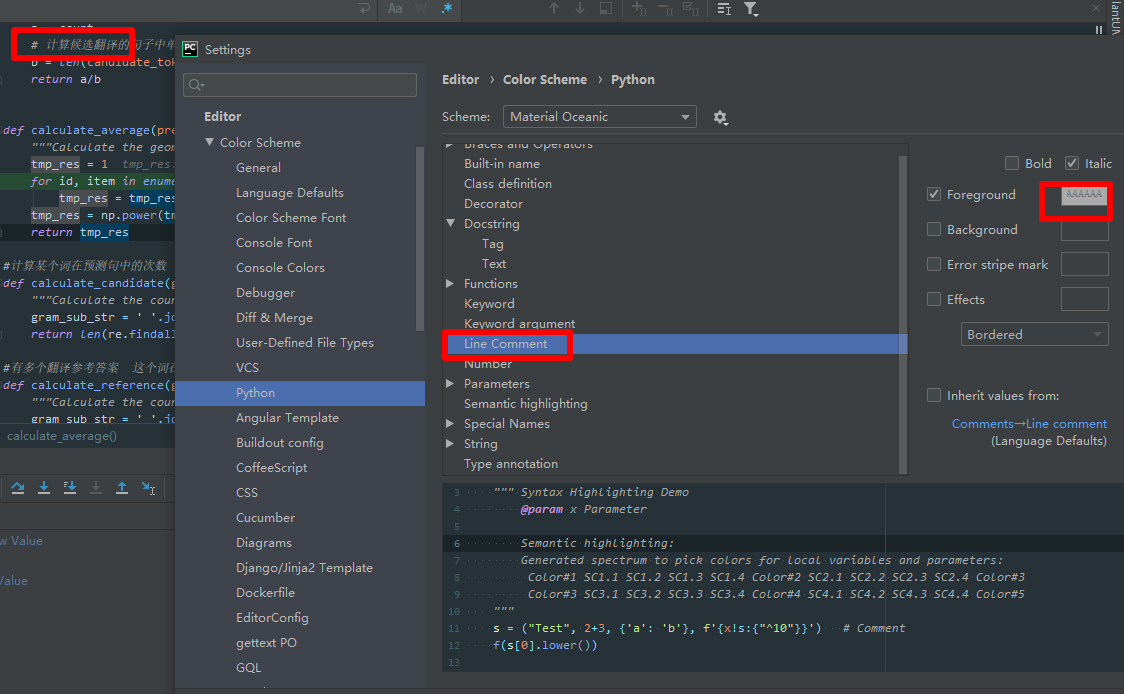1124x694 pixels.
Task: Enable the Background checkbox
Action: 933,229
